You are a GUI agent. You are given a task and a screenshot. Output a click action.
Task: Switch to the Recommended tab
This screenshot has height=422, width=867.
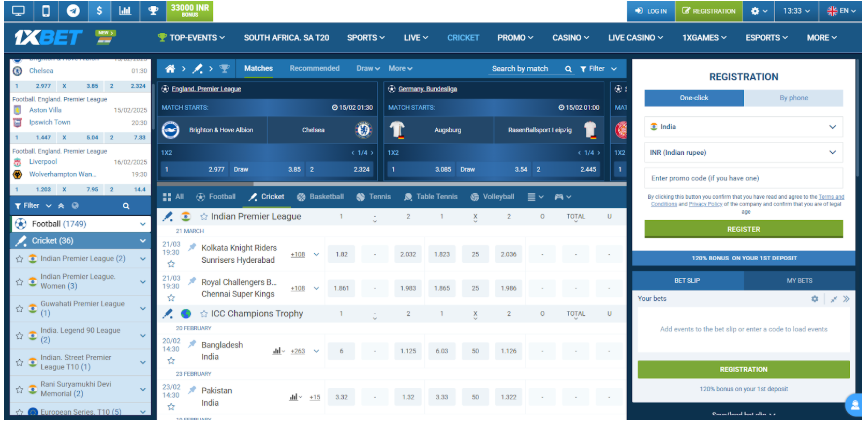point(314,69)
